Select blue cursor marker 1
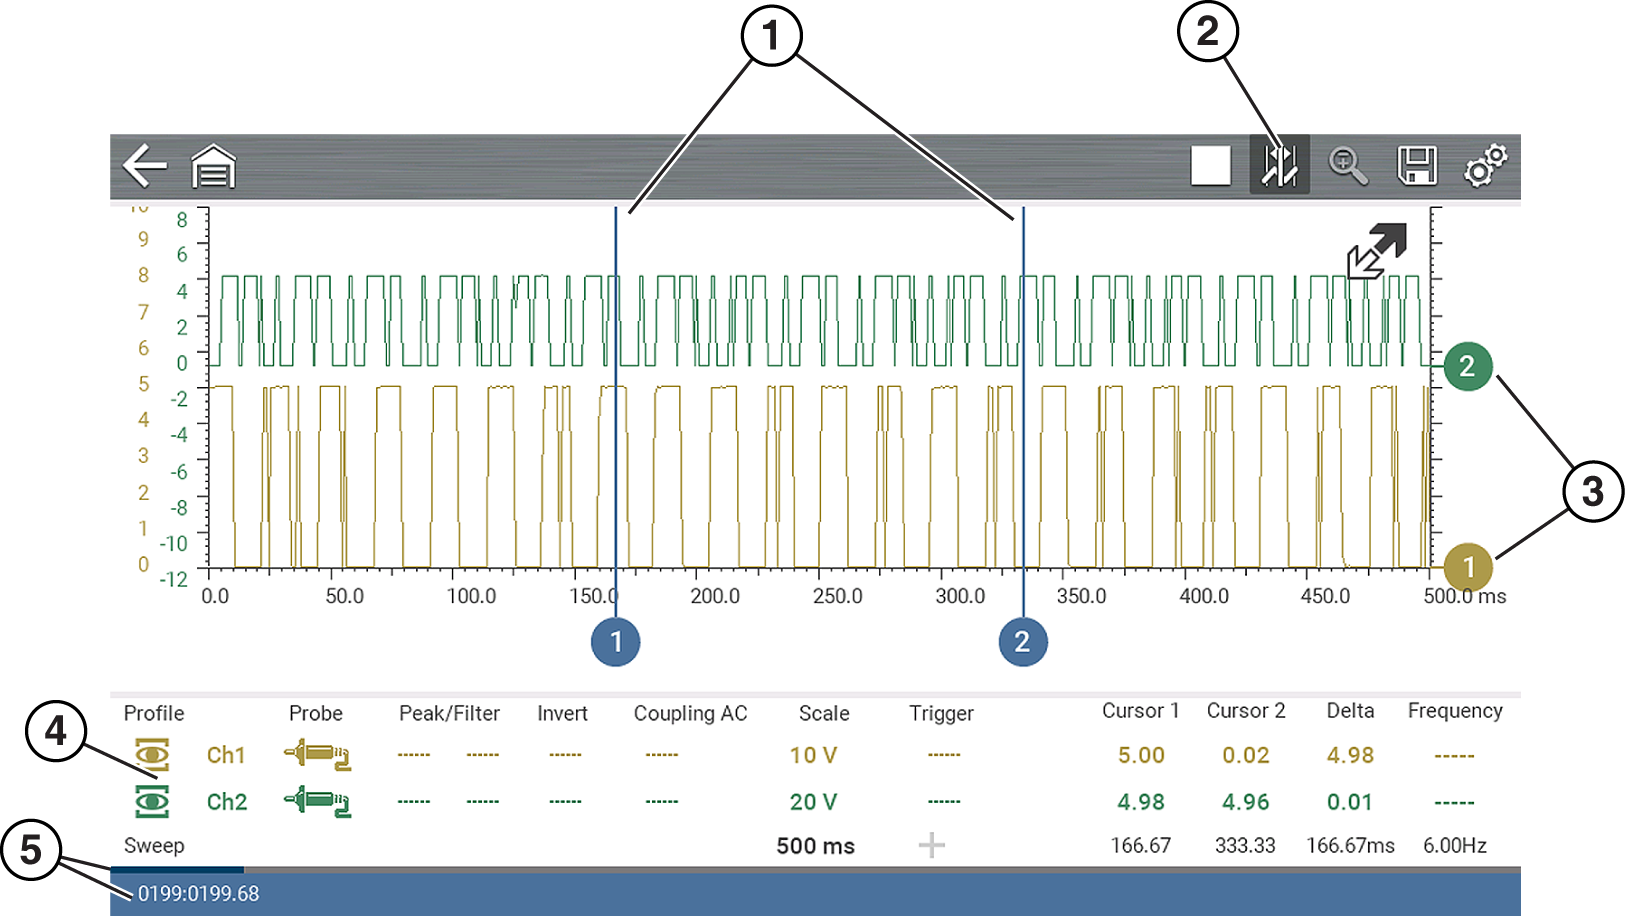This screenshot has width=1625, height=916. 615,642
